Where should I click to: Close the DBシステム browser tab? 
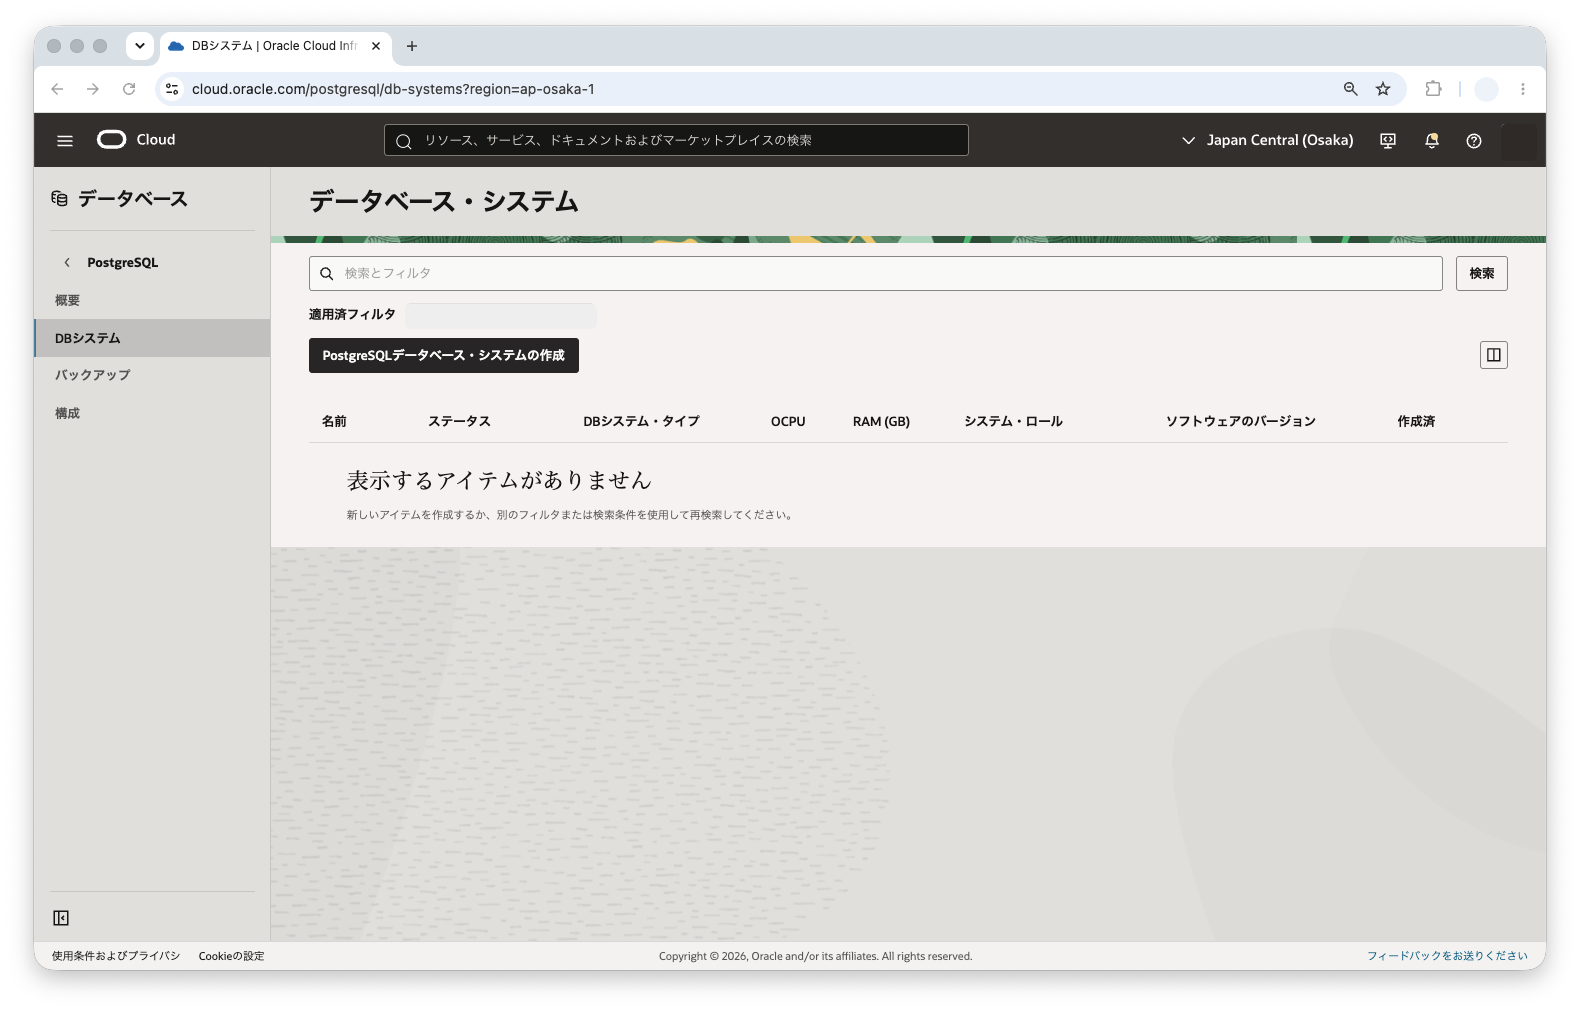[376, 46]
